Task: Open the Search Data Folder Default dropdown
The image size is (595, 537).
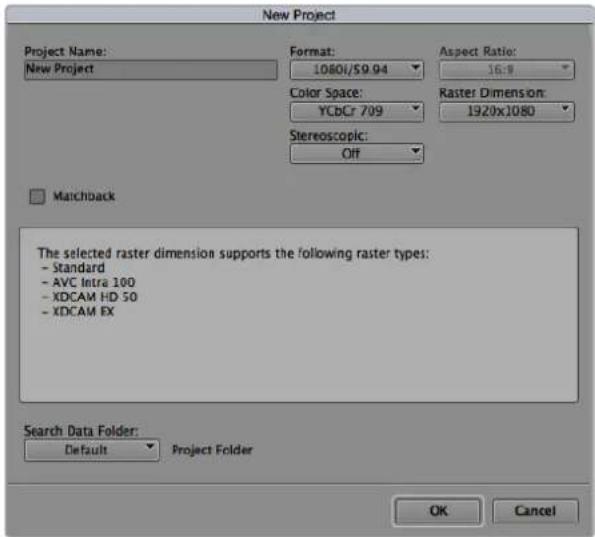Action: click(x=92, y=450)
